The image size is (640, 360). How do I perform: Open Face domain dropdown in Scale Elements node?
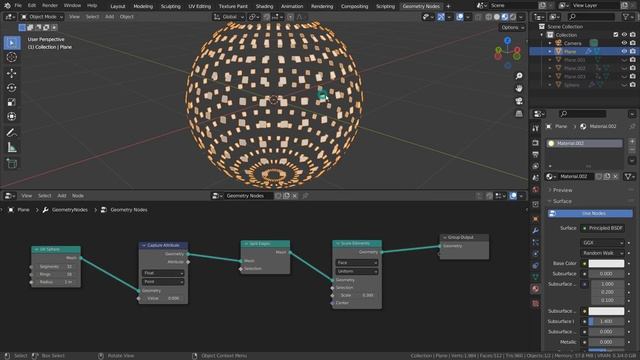point(357,263)
